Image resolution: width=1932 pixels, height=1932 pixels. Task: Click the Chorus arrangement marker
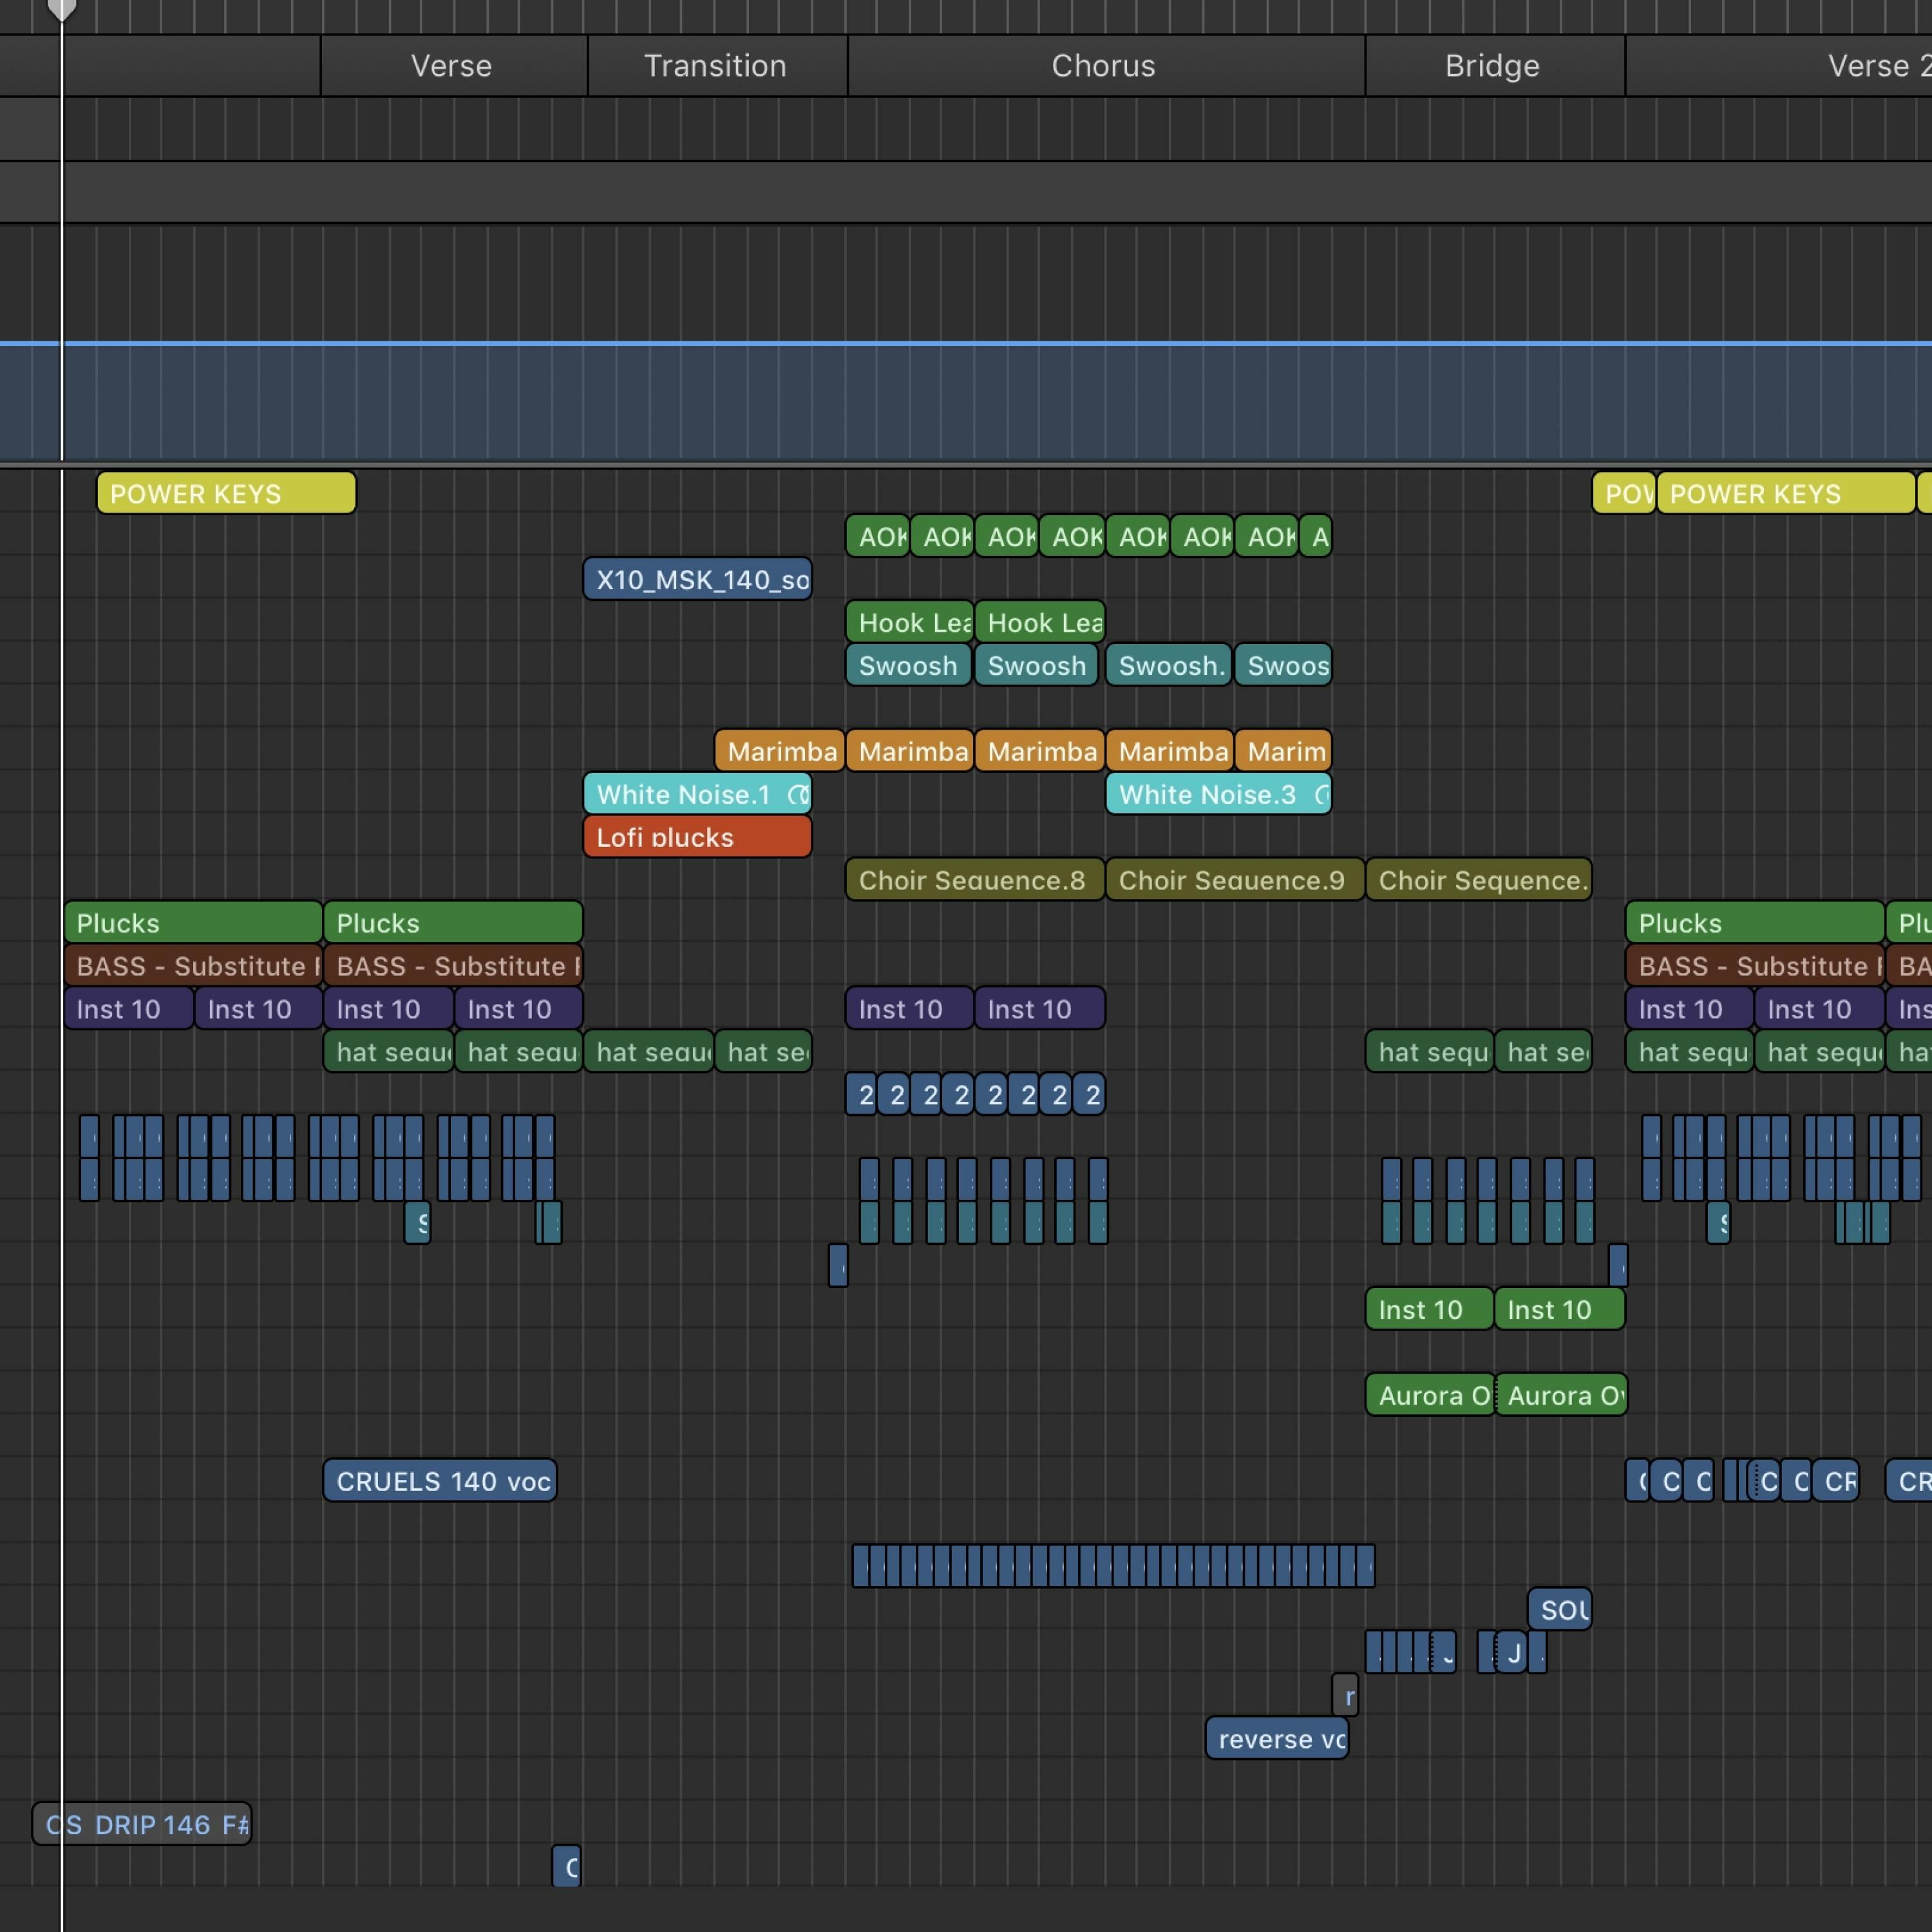pos(1104,66)
